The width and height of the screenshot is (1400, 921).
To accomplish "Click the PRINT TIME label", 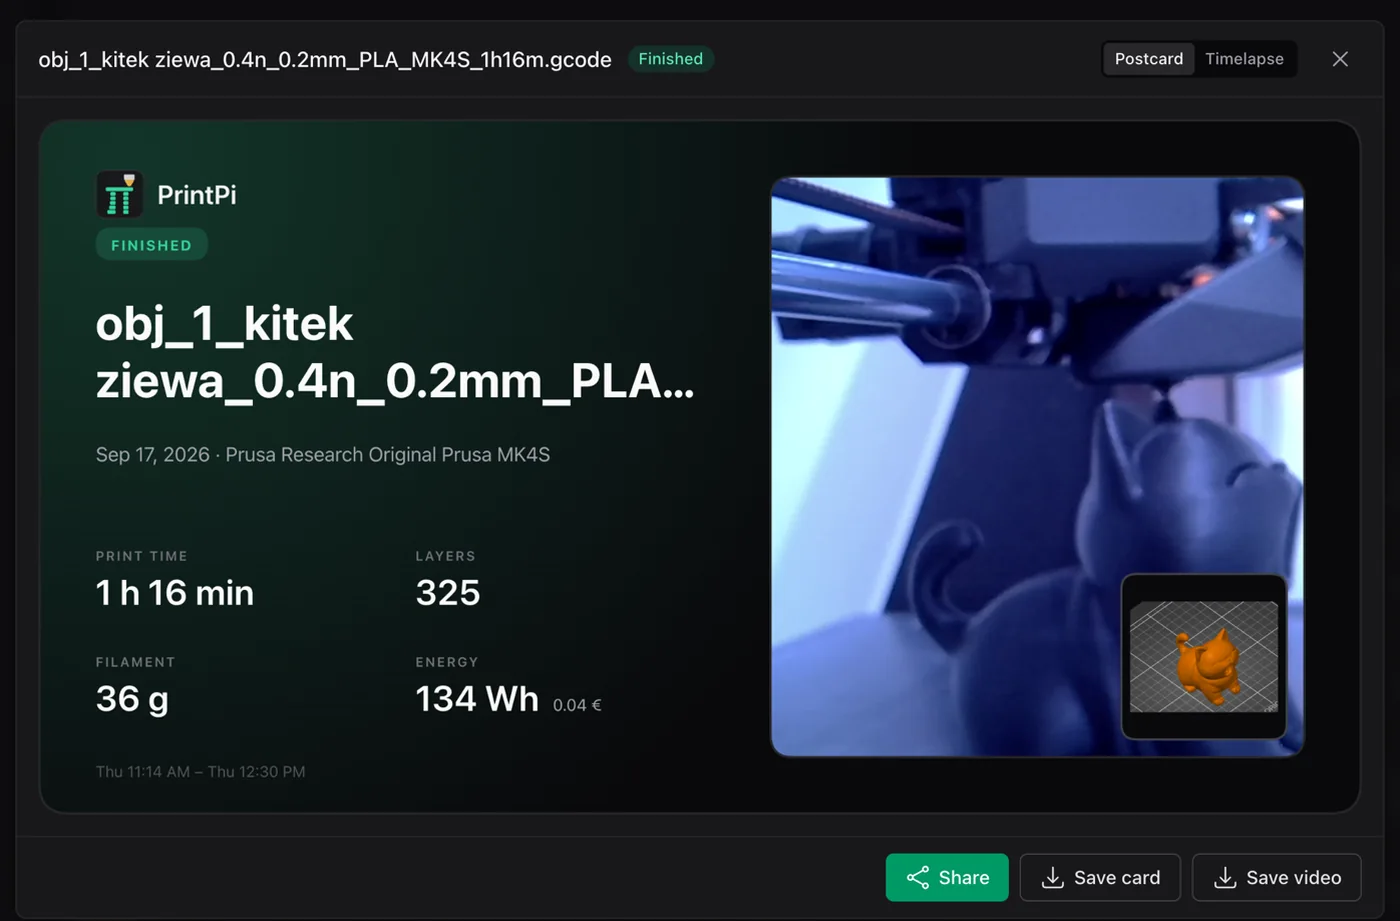I will pyautogui.click(x=142, y=556).
